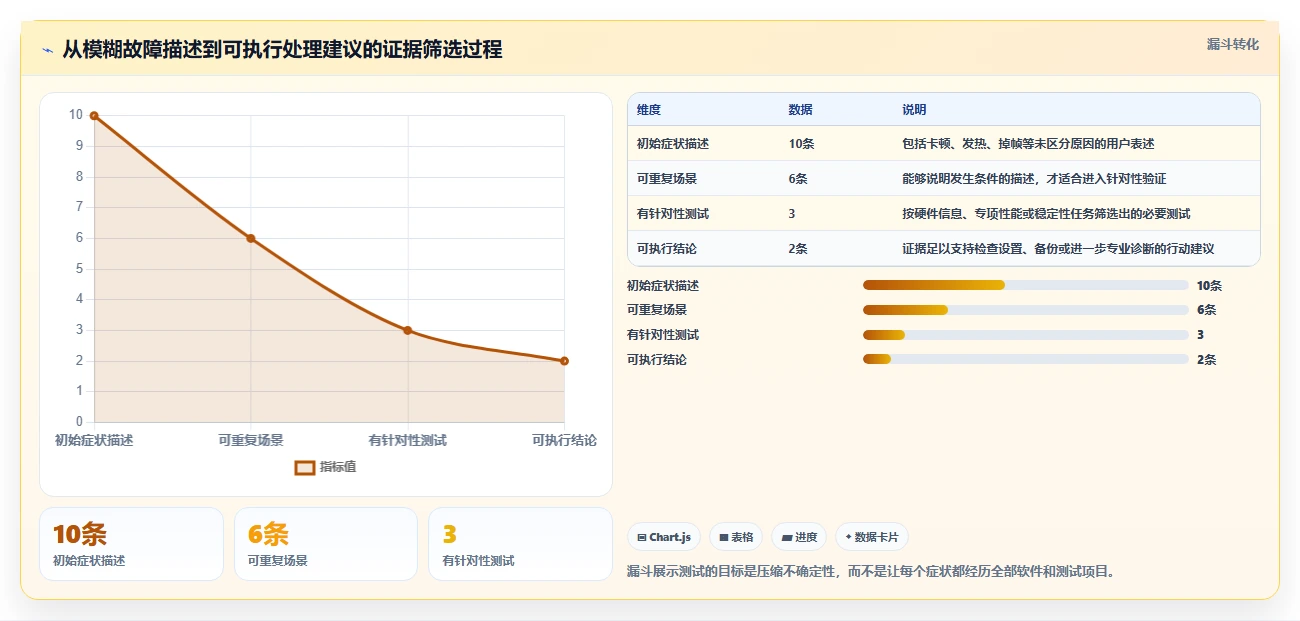This screenshot has height=621, width=1300.
Task: Click the 2条 value beside progress bar
Action: [1206, 360]
